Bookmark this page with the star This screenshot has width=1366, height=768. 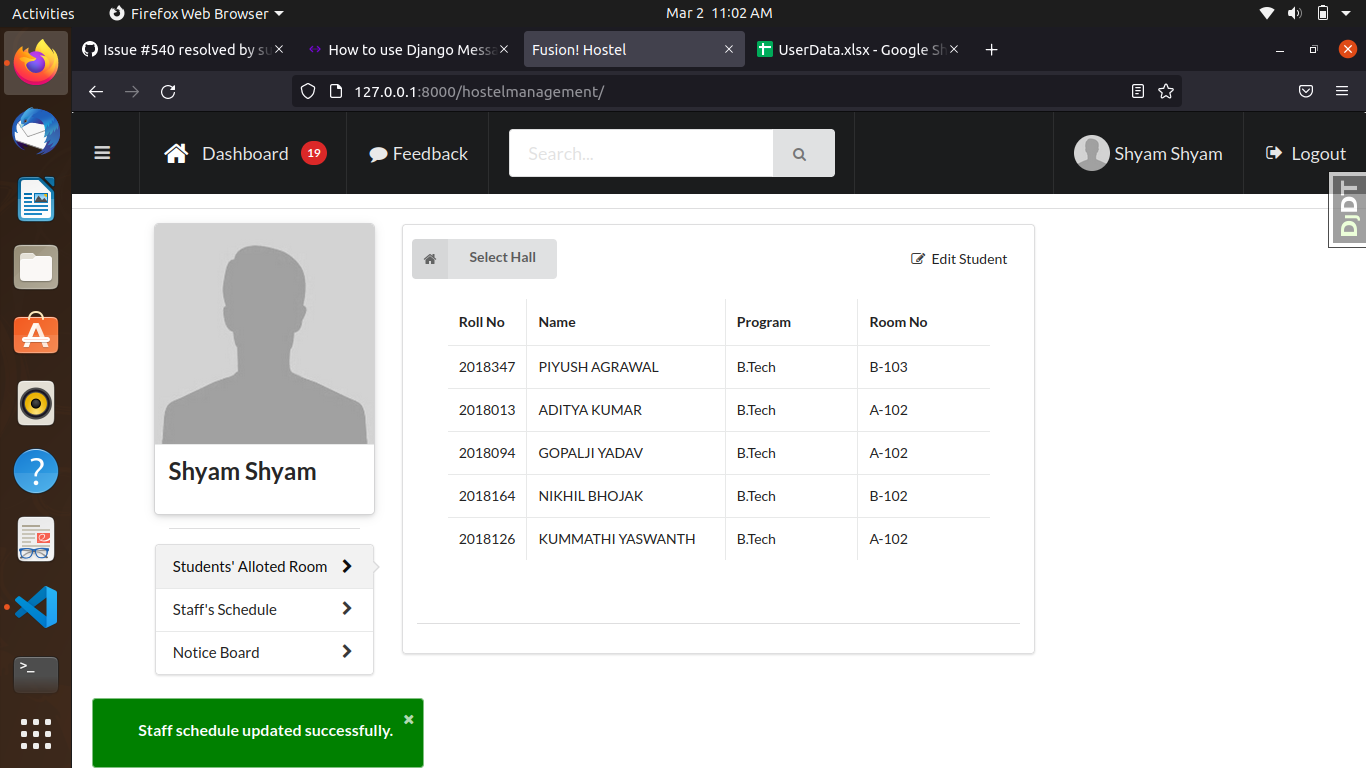tap(1165, 91)
